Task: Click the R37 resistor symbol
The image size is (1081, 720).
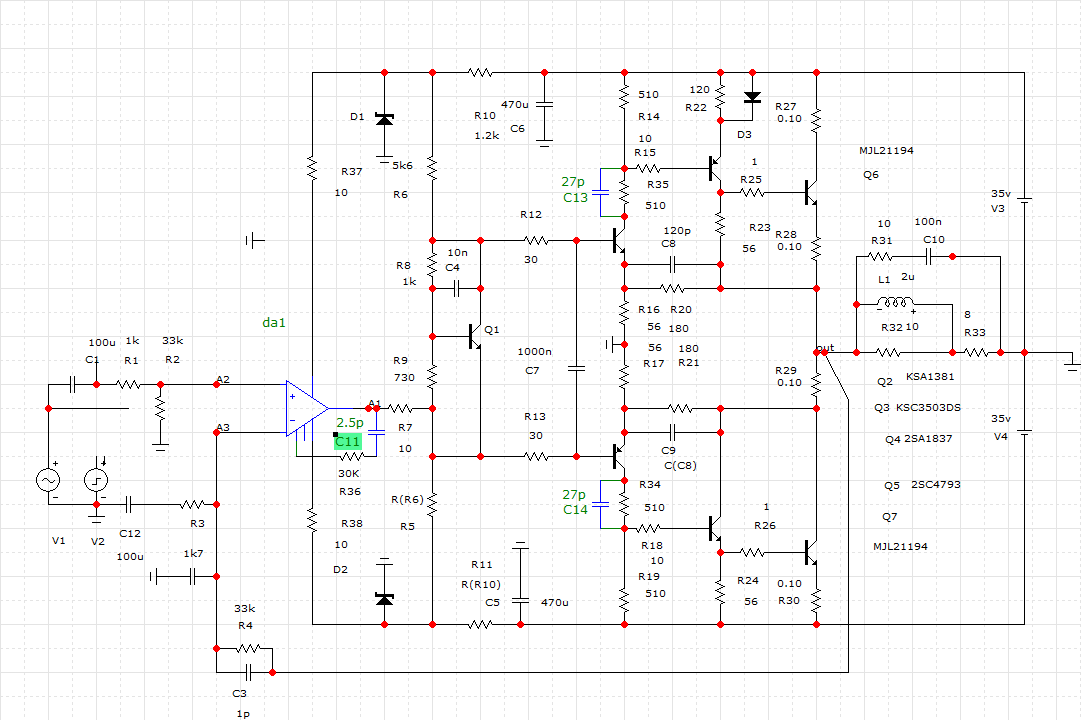Action: pyautogui.click(x=312, y=169)
